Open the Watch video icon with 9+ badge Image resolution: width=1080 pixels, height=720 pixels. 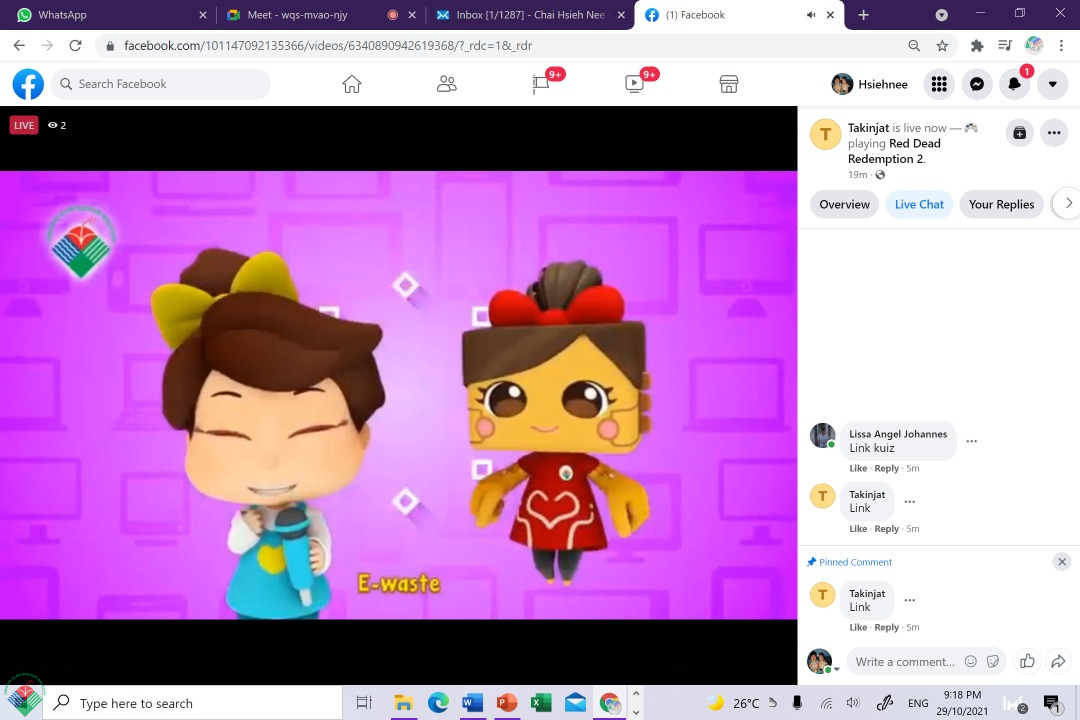click(634, 84)
